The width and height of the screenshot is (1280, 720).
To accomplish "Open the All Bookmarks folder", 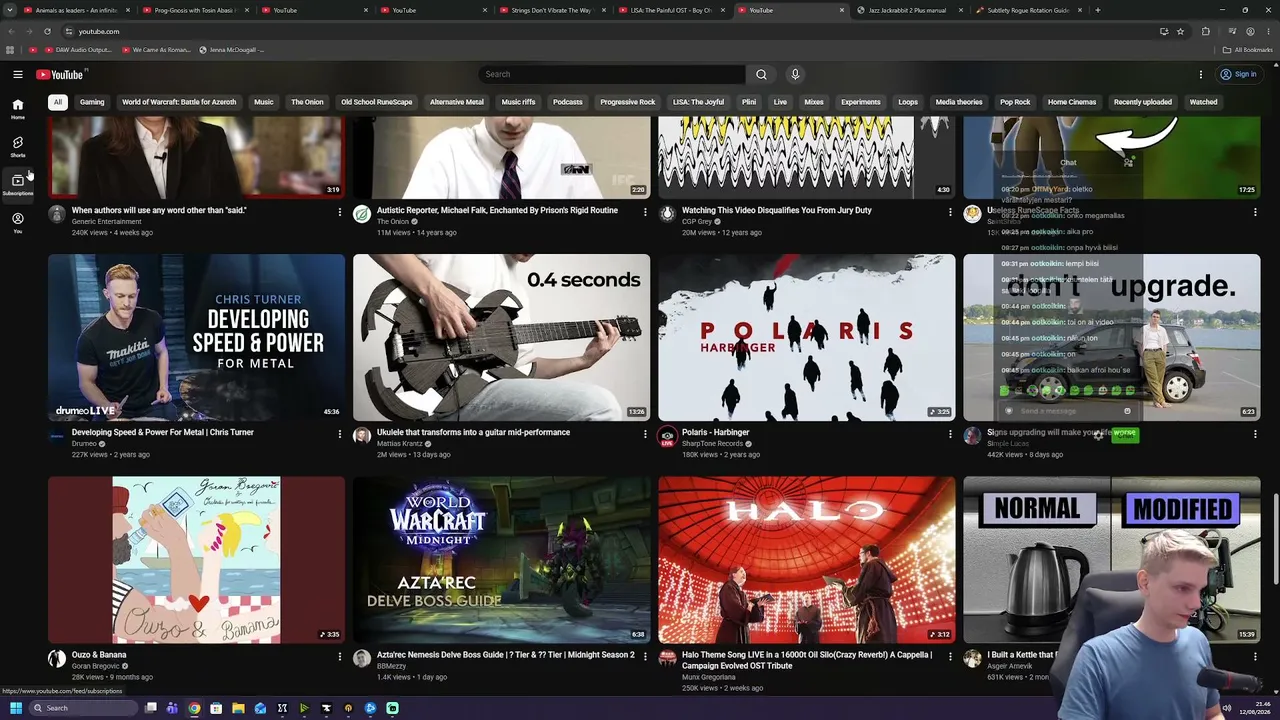I will [x=1247, y=50].
